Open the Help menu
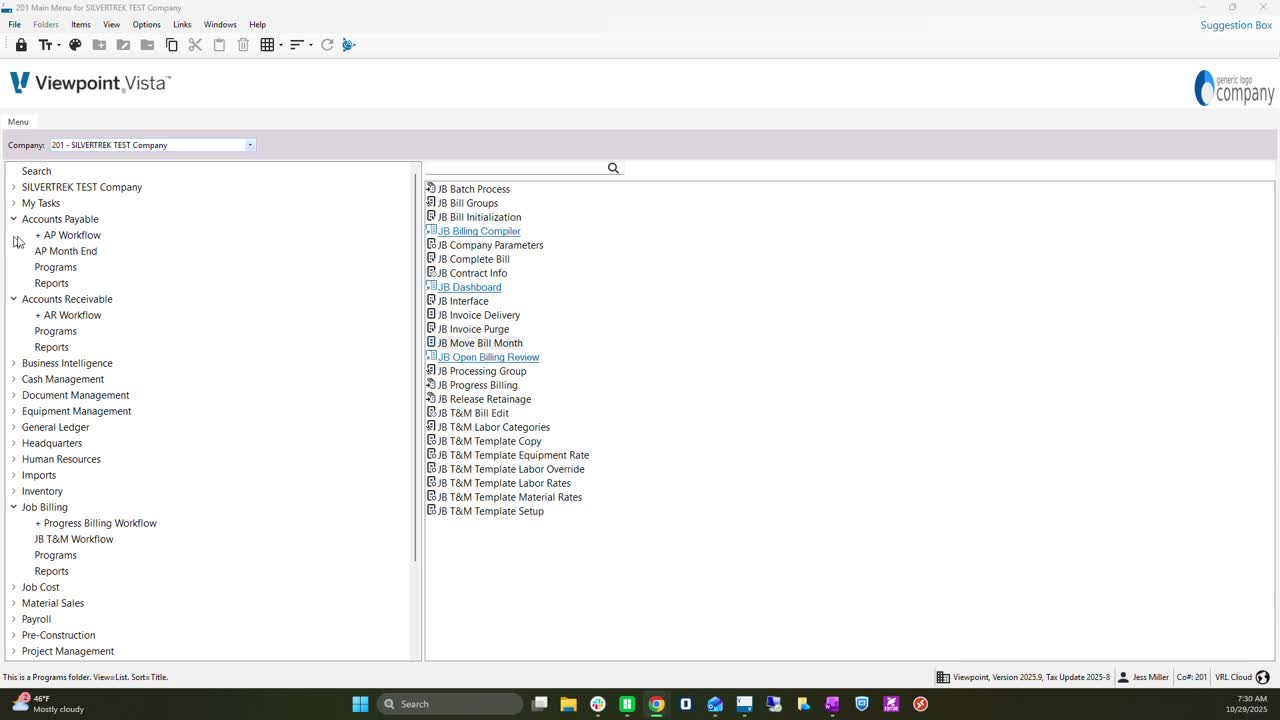This screenshot has height=720, width=1280. point(257,24)
